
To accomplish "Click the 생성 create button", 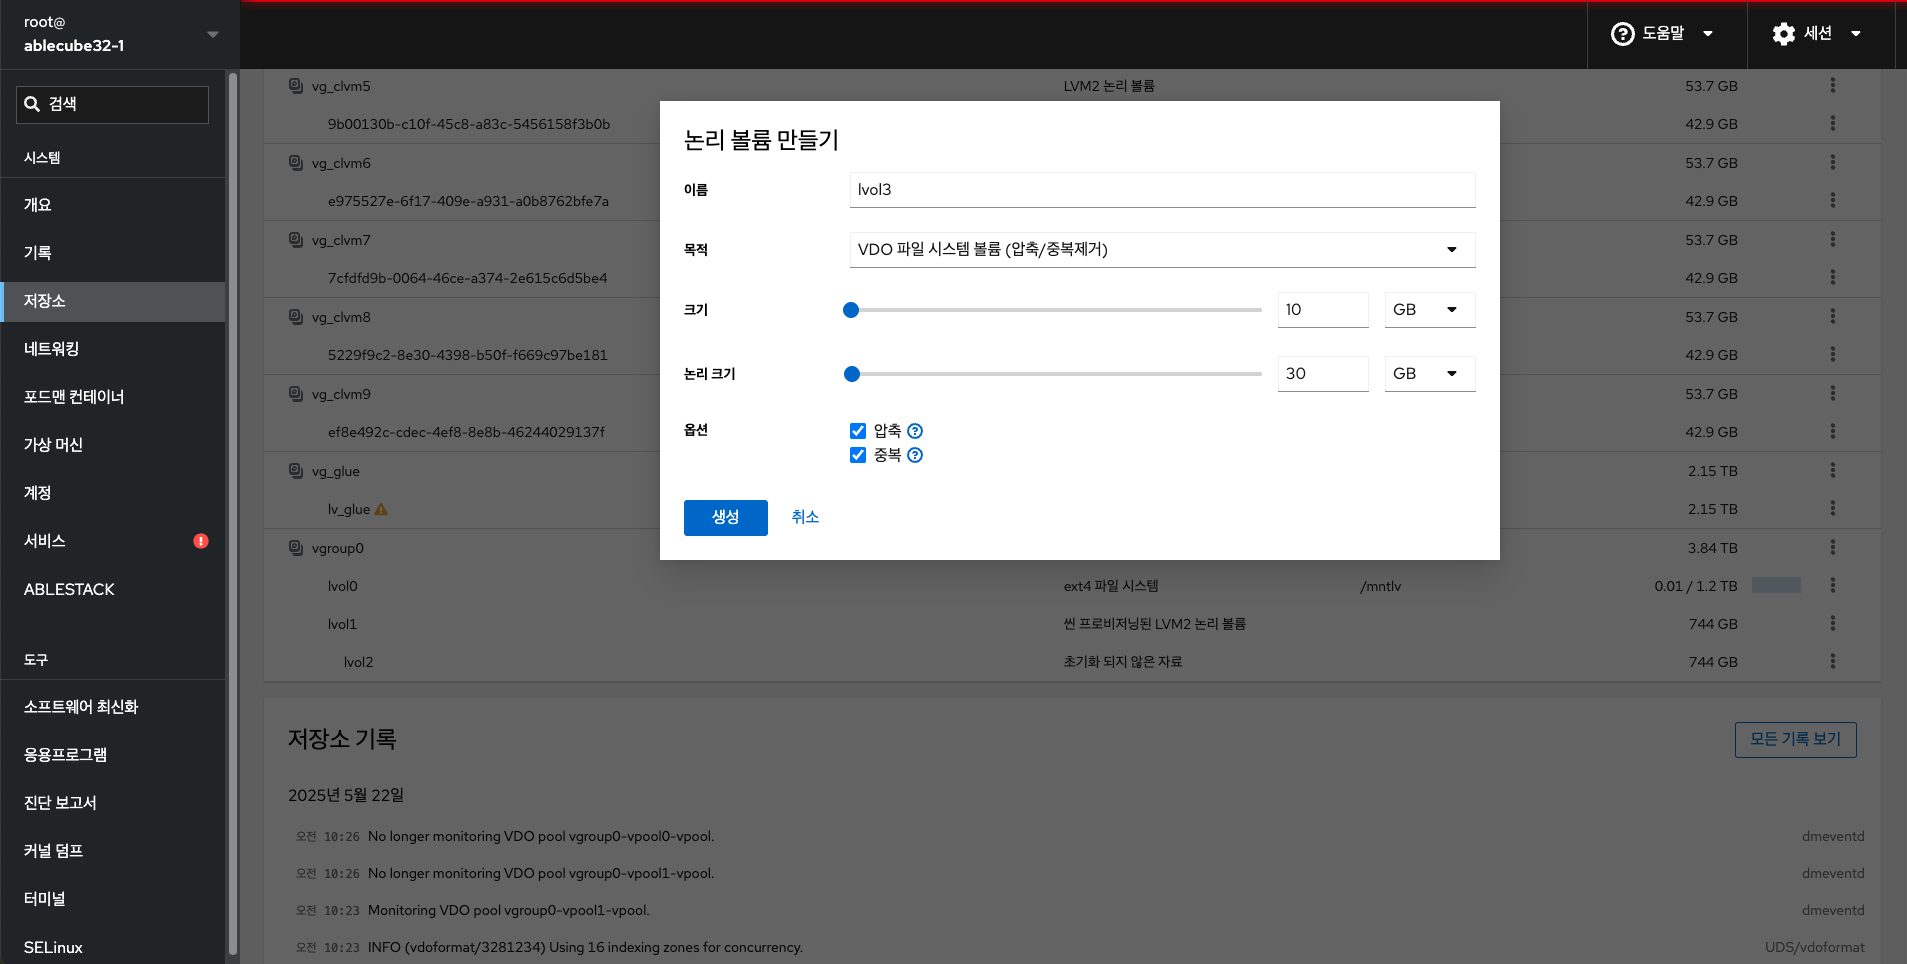I will 725,517.
